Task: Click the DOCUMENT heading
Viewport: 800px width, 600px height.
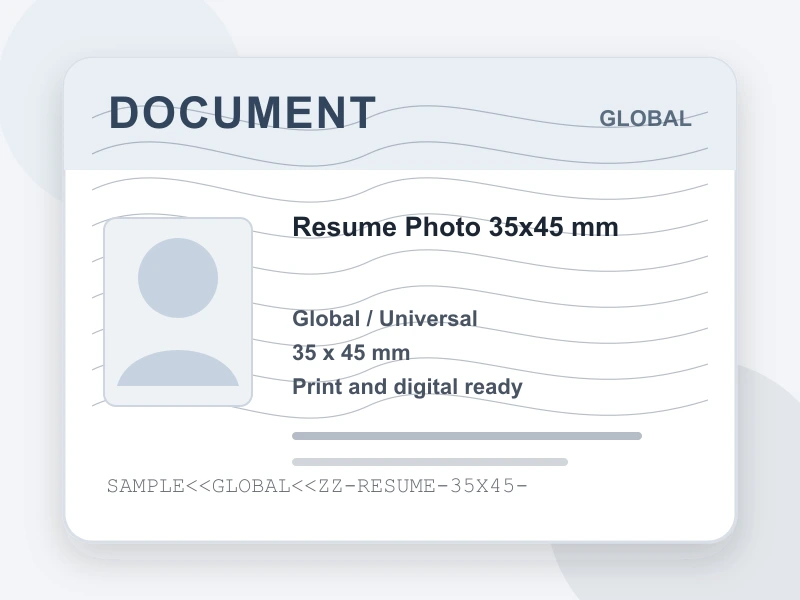Action: (243, 112)
